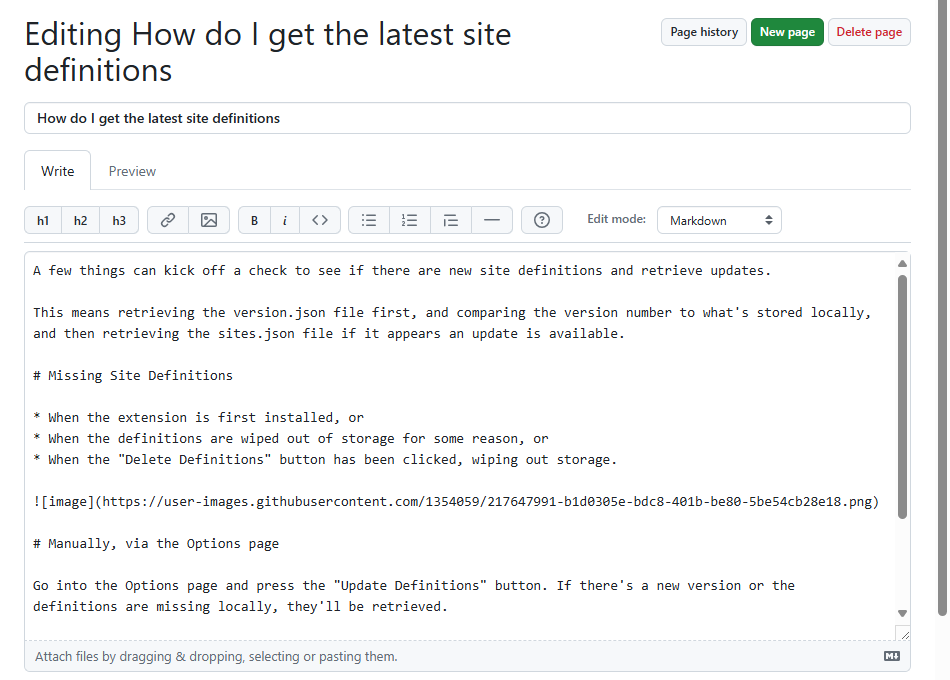
Task: Select the Write tab
Action: [x=57, y=171]
